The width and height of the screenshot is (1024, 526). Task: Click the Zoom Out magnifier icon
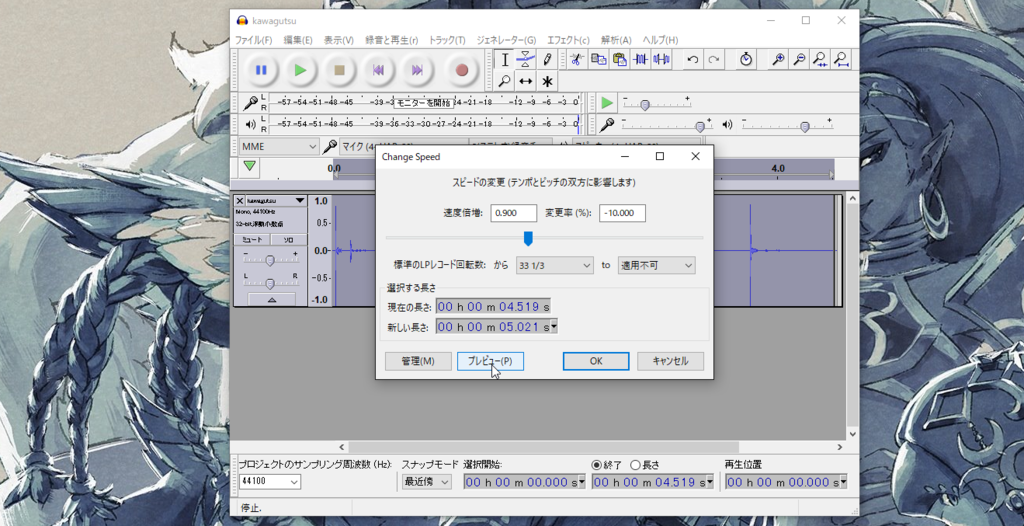pos(799,59)
